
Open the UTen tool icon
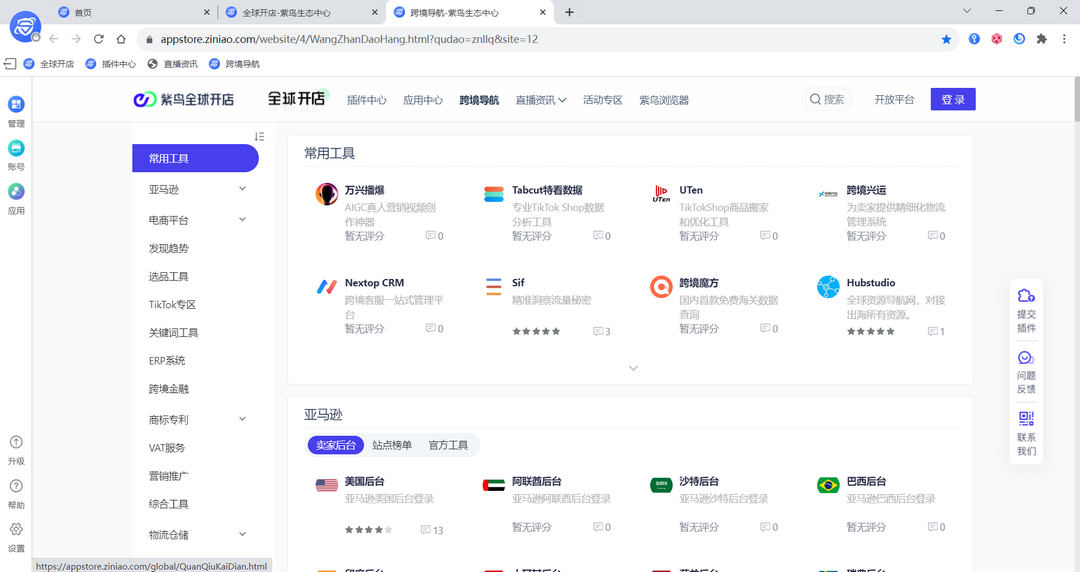tap(661, 194)
